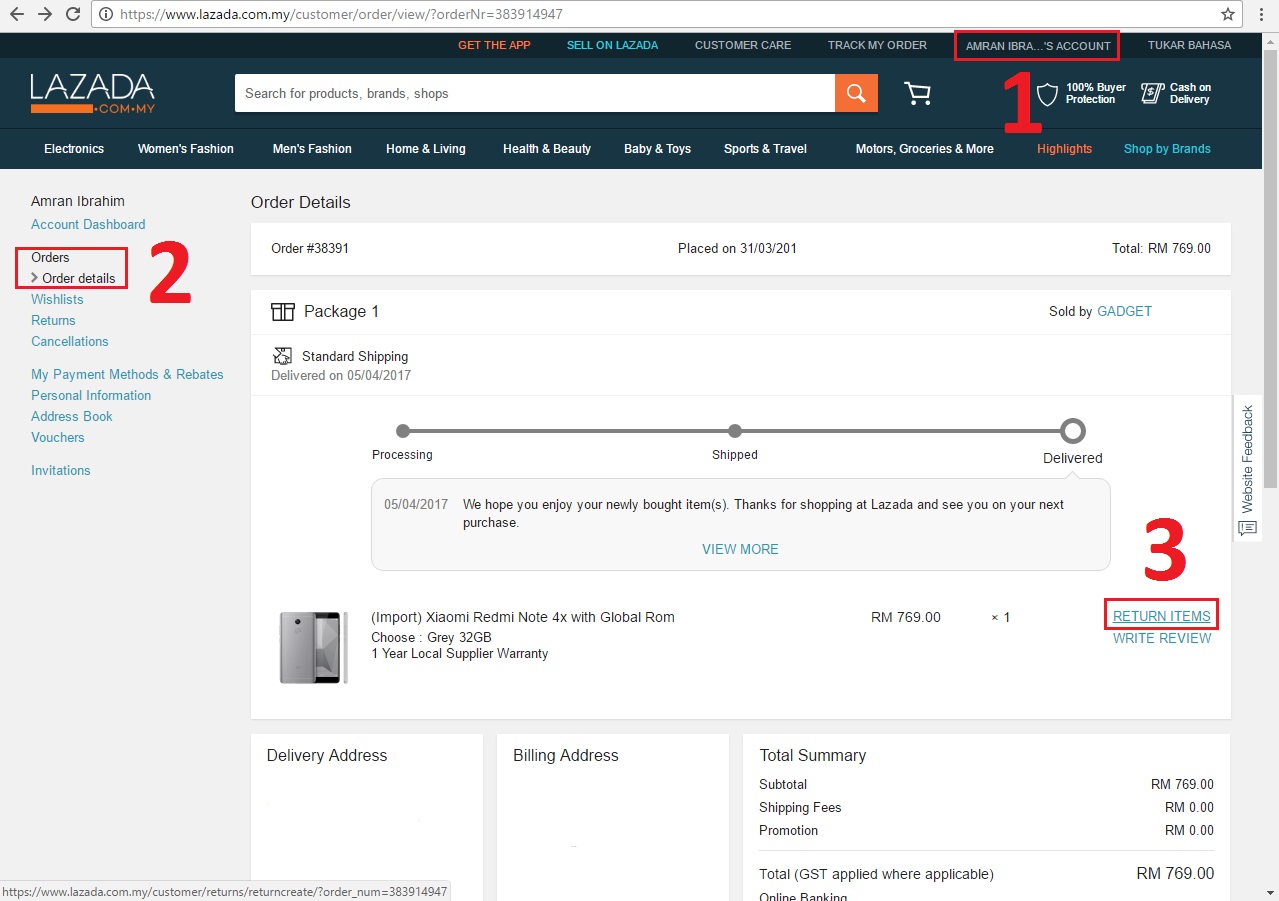1279x901 pixels.
Task: Open Invitations page
Action: tap(61, 470)
